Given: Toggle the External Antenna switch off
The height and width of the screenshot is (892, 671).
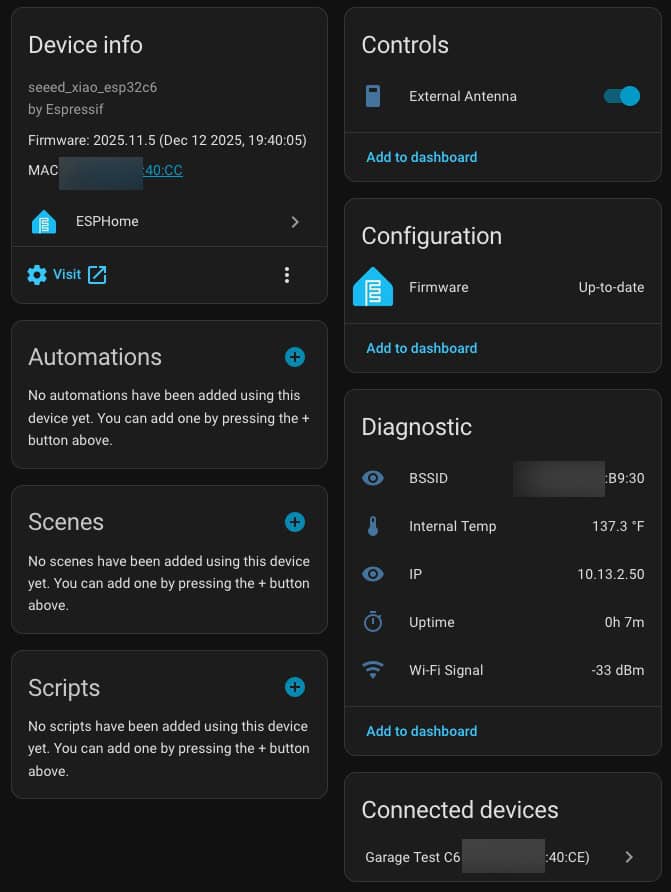Looking at the screenshot, I should point(621,97).
